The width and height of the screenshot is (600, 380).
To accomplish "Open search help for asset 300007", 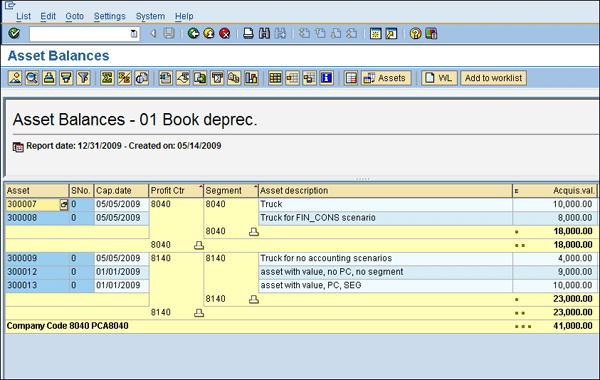I will (x=64, y=205).
